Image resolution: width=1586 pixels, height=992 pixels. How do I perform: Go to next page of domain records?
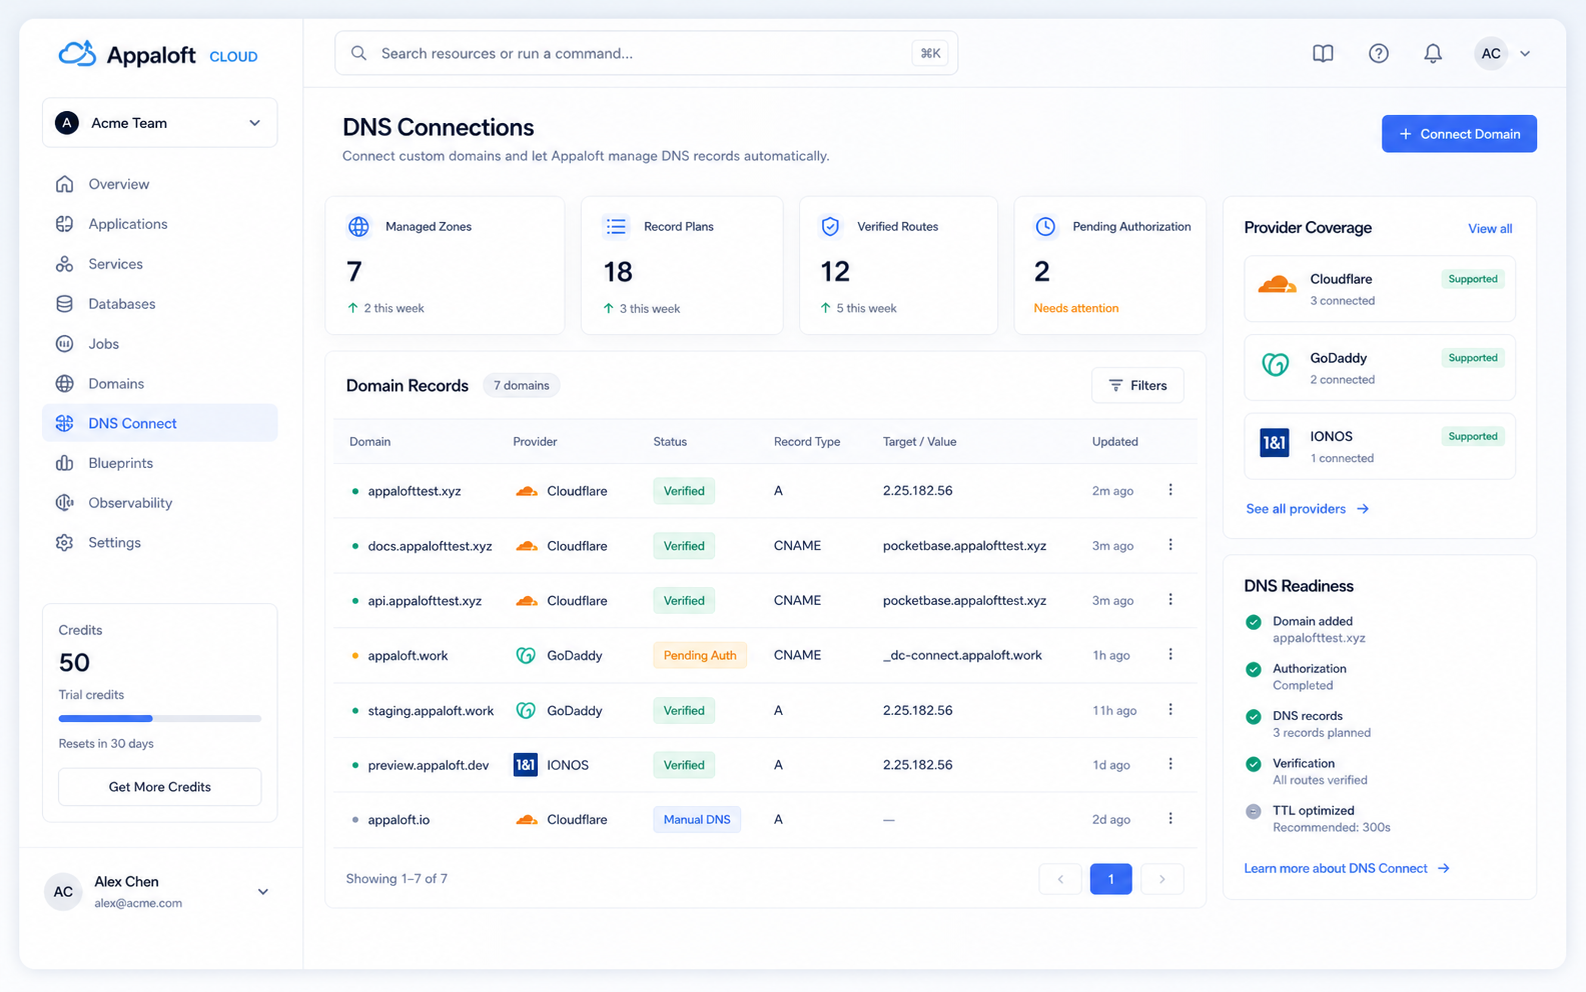coord(1162,879)
